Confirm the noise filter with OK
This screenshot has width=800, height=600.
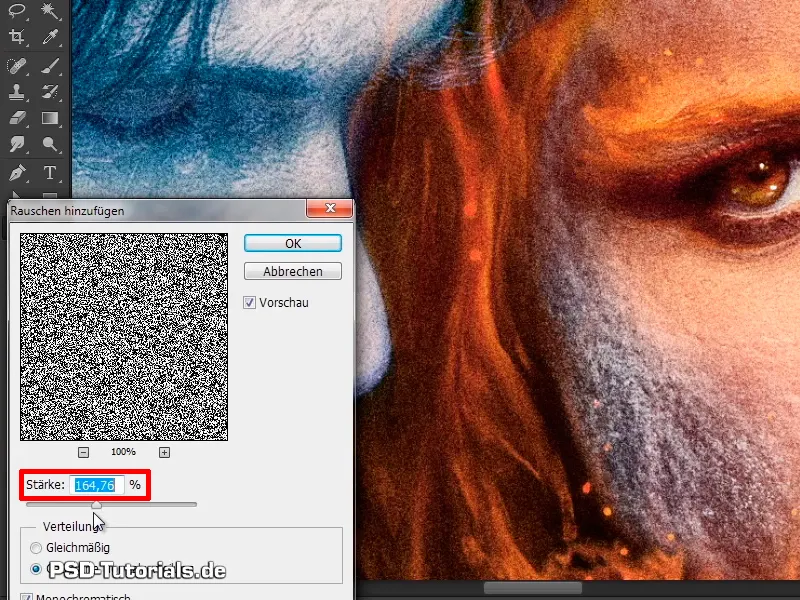293,243
